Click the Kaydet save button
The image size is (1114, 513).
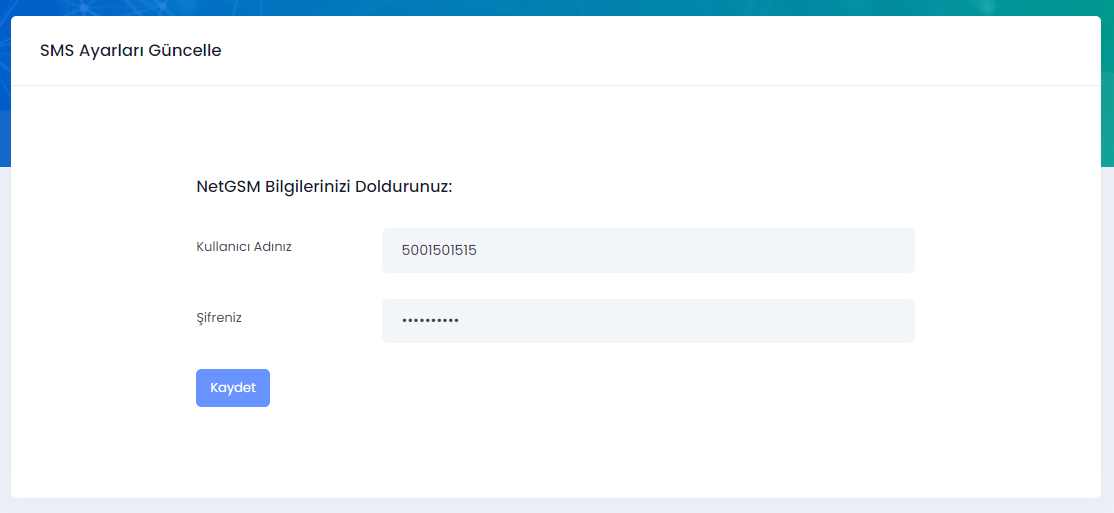(x=232, y=388)
